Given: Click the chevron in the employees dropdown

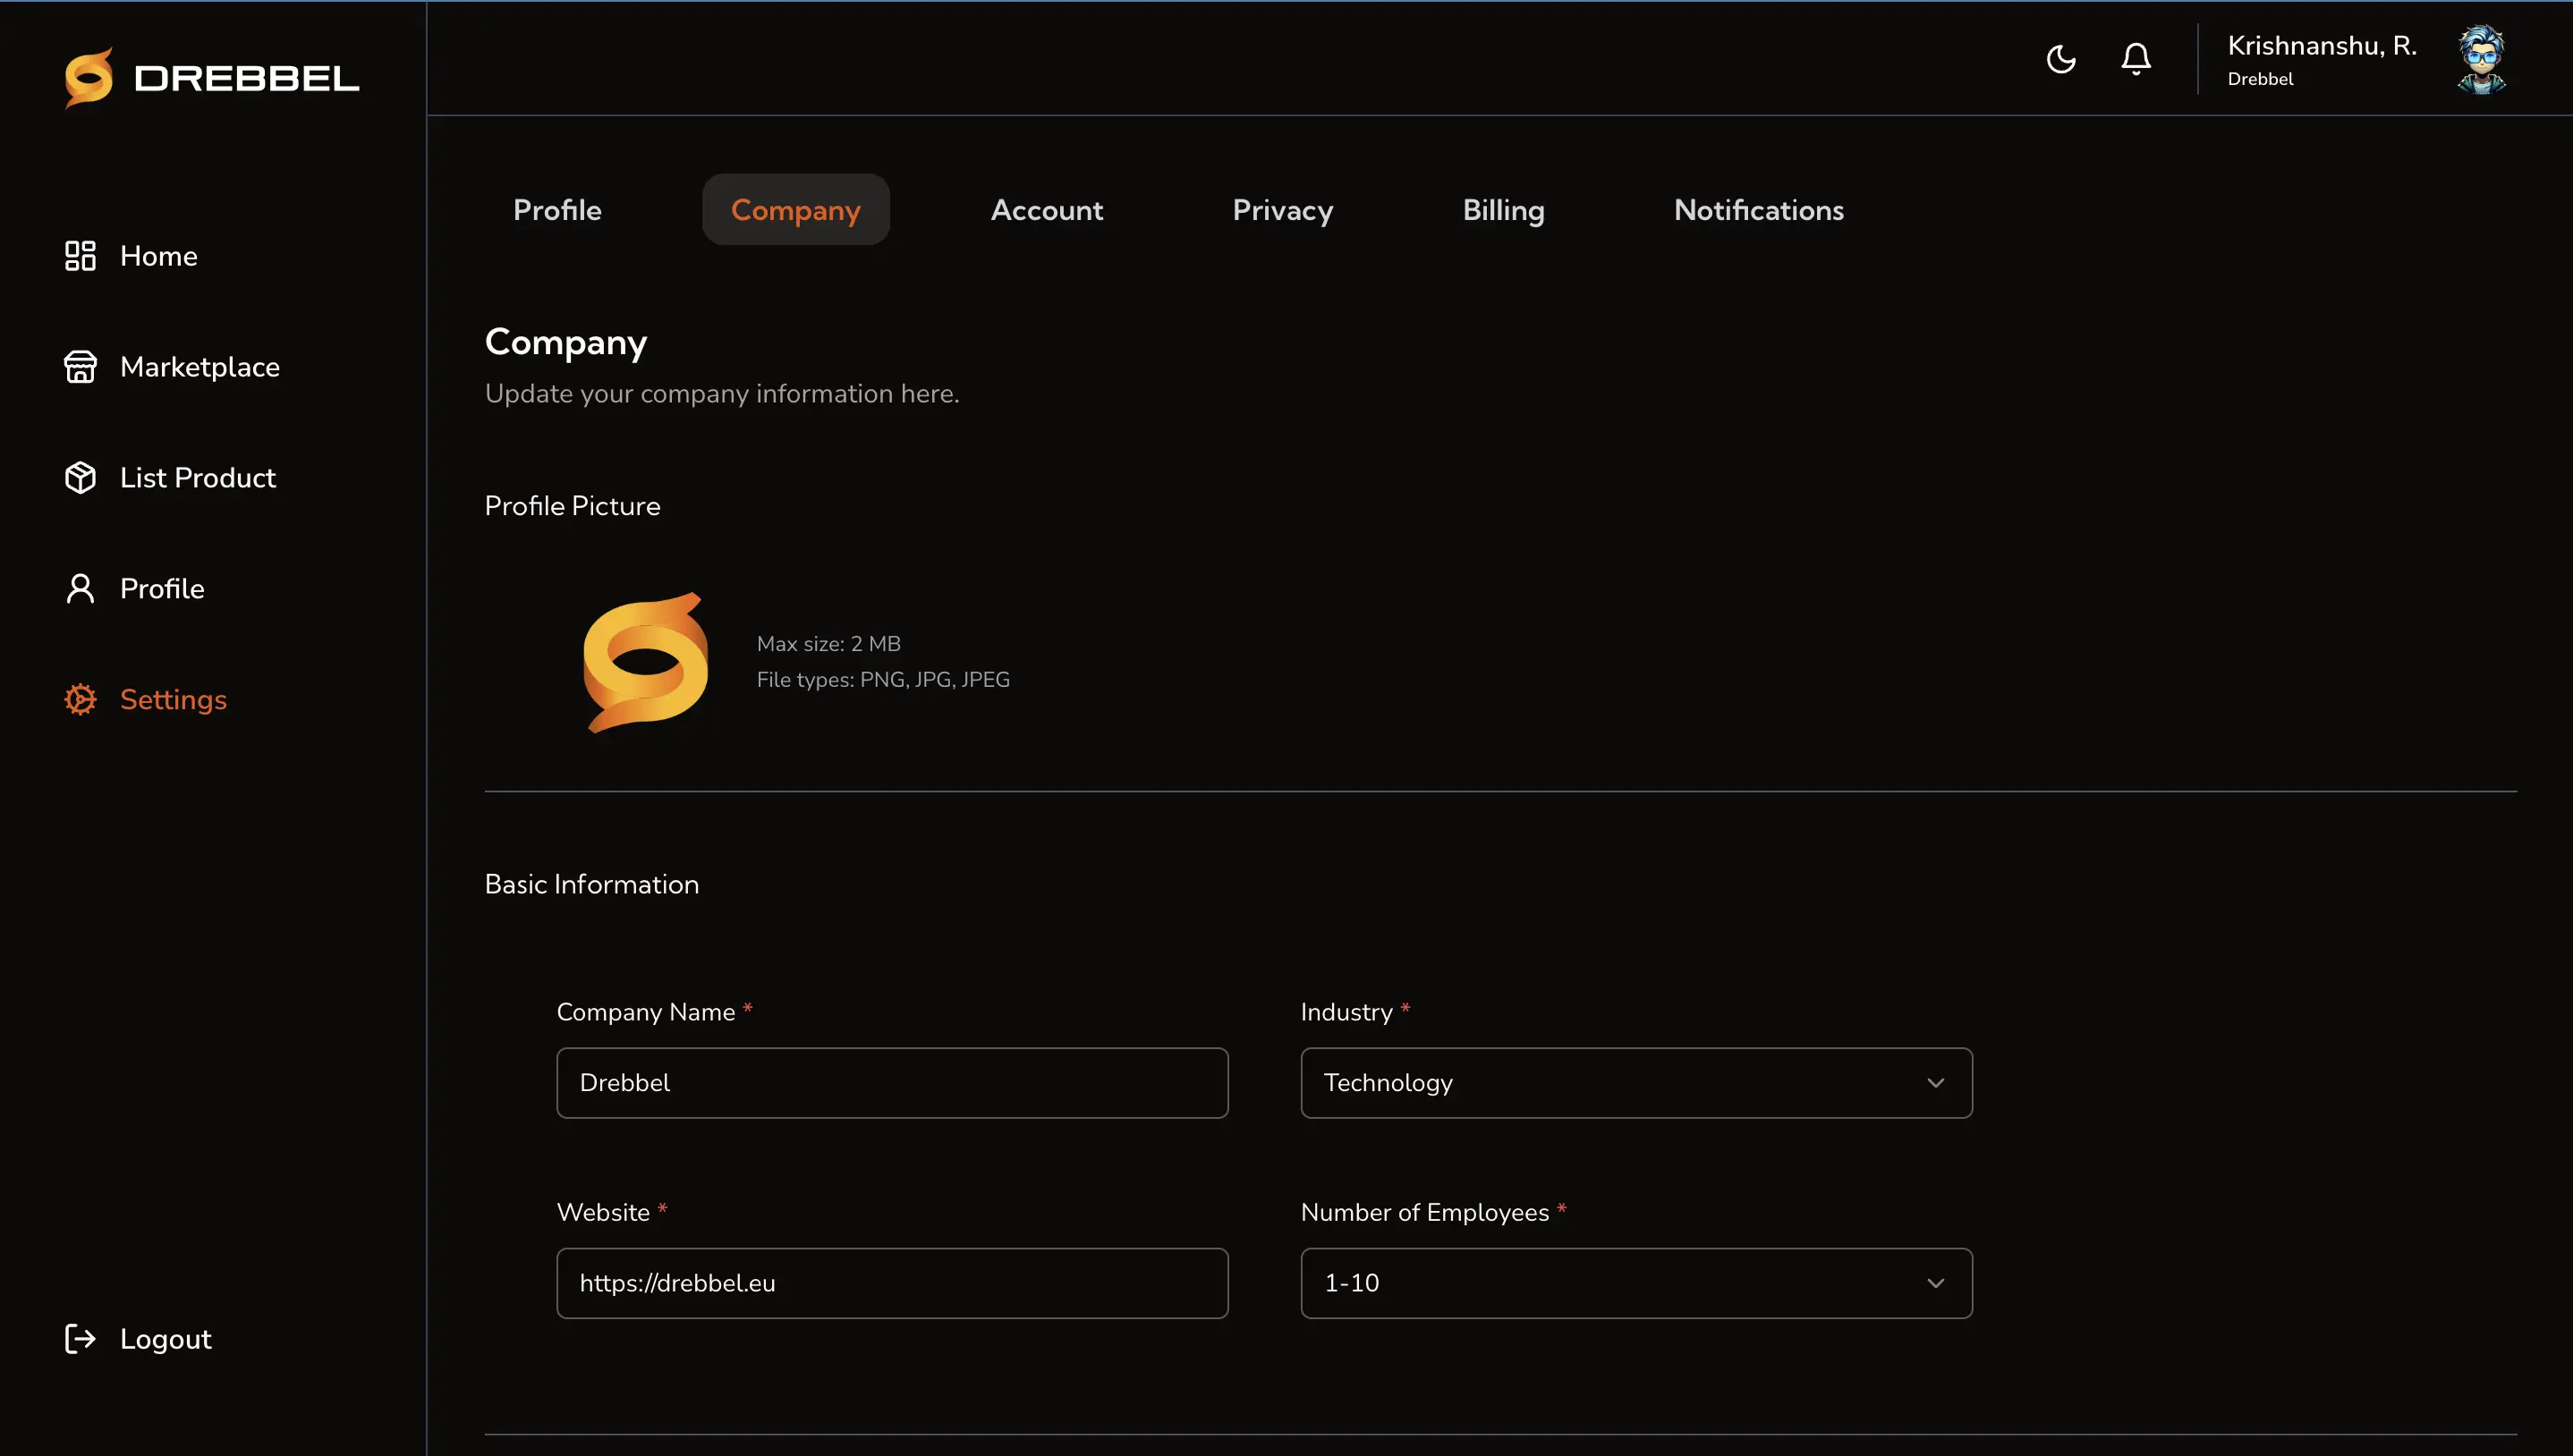Looking at the screenshot, I should click(x=1936, y=1283).
